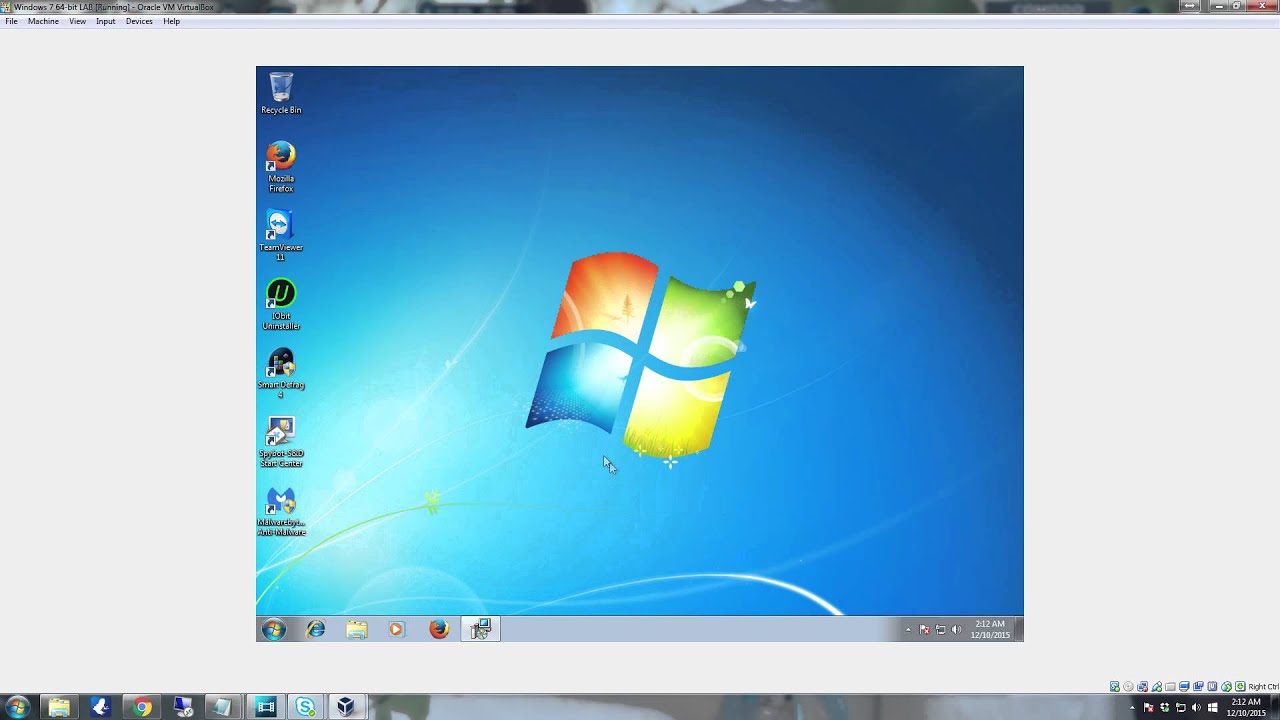This screenshot has height=720, width=1280.
Task: Click VirtualBox mouse integration indicator
Action: pyautogui.click(x=1226, y=686)
